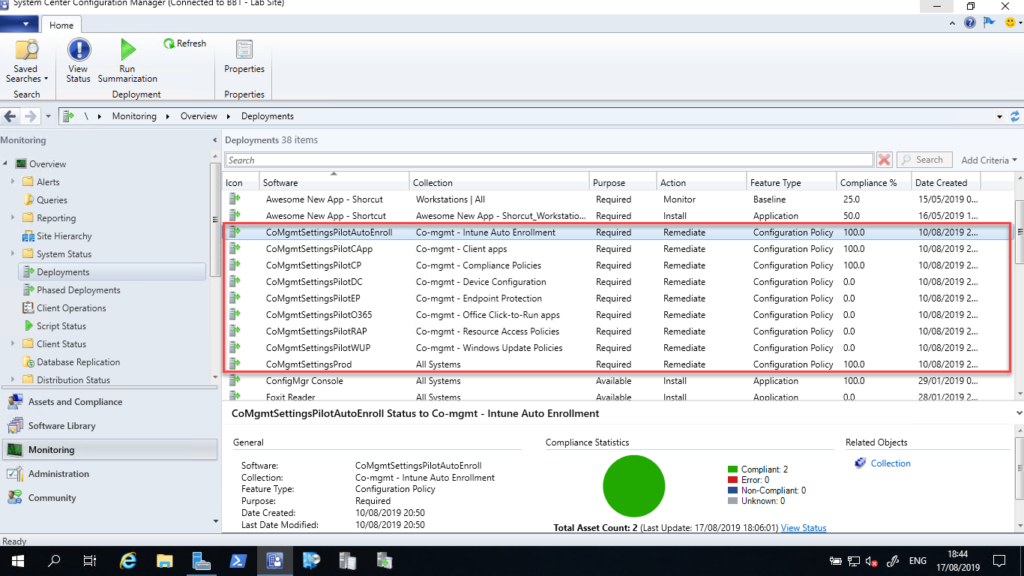Screen dimensions: 1024x576
Task: Click the View Status ribbon icon
Action: pyautogui.click(x=78, y=61)
